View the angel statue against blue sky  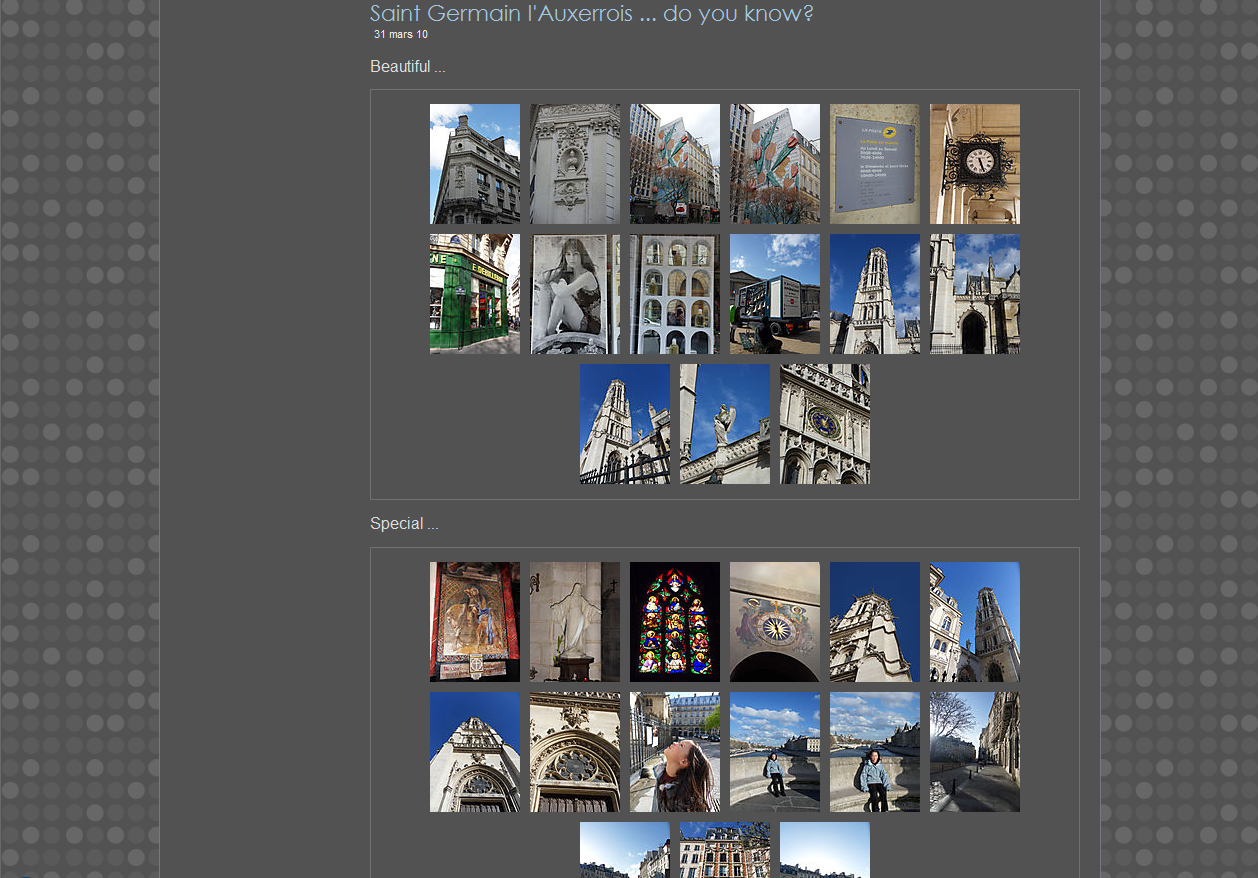pyautogui.click(x=724, y=424)
